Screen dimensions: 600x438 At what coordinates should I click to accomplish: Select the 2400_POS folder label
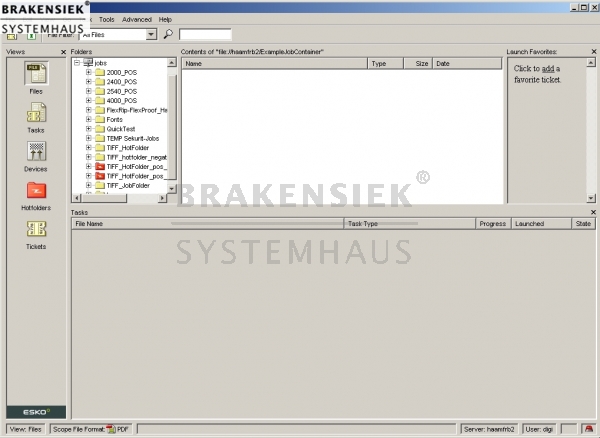pos(122,82)
